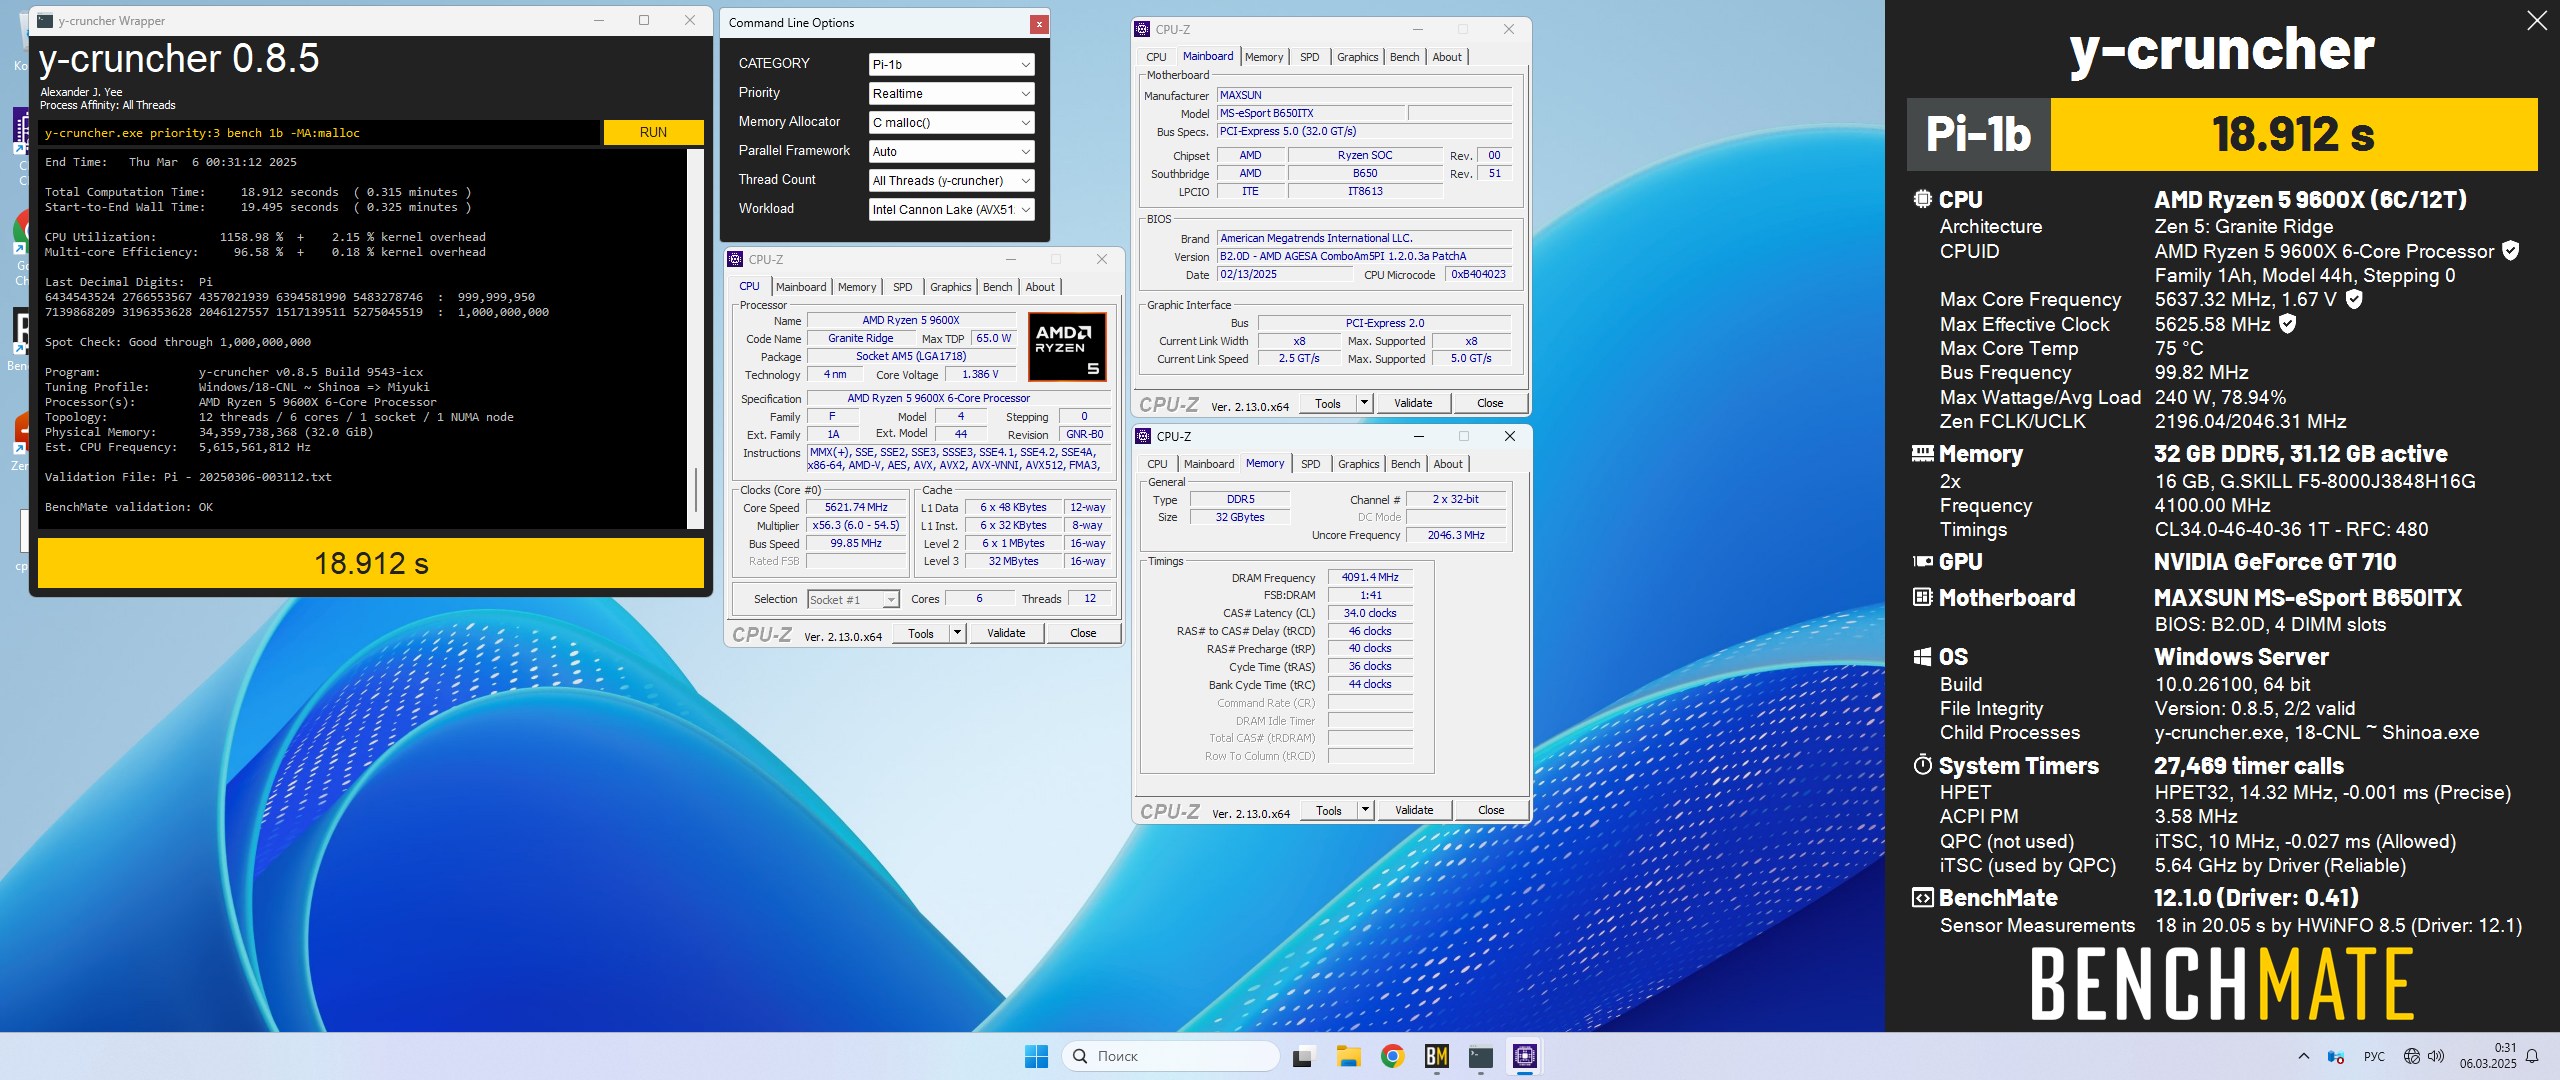Open the Windows Start menu

point(1037,1056)
